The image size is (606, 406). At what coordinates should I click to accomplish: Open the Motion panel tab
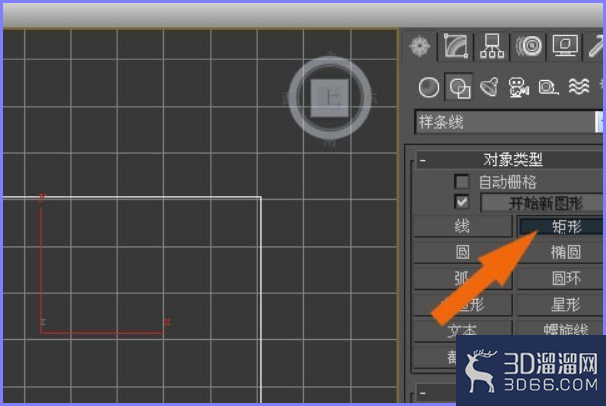coord(529,46)
